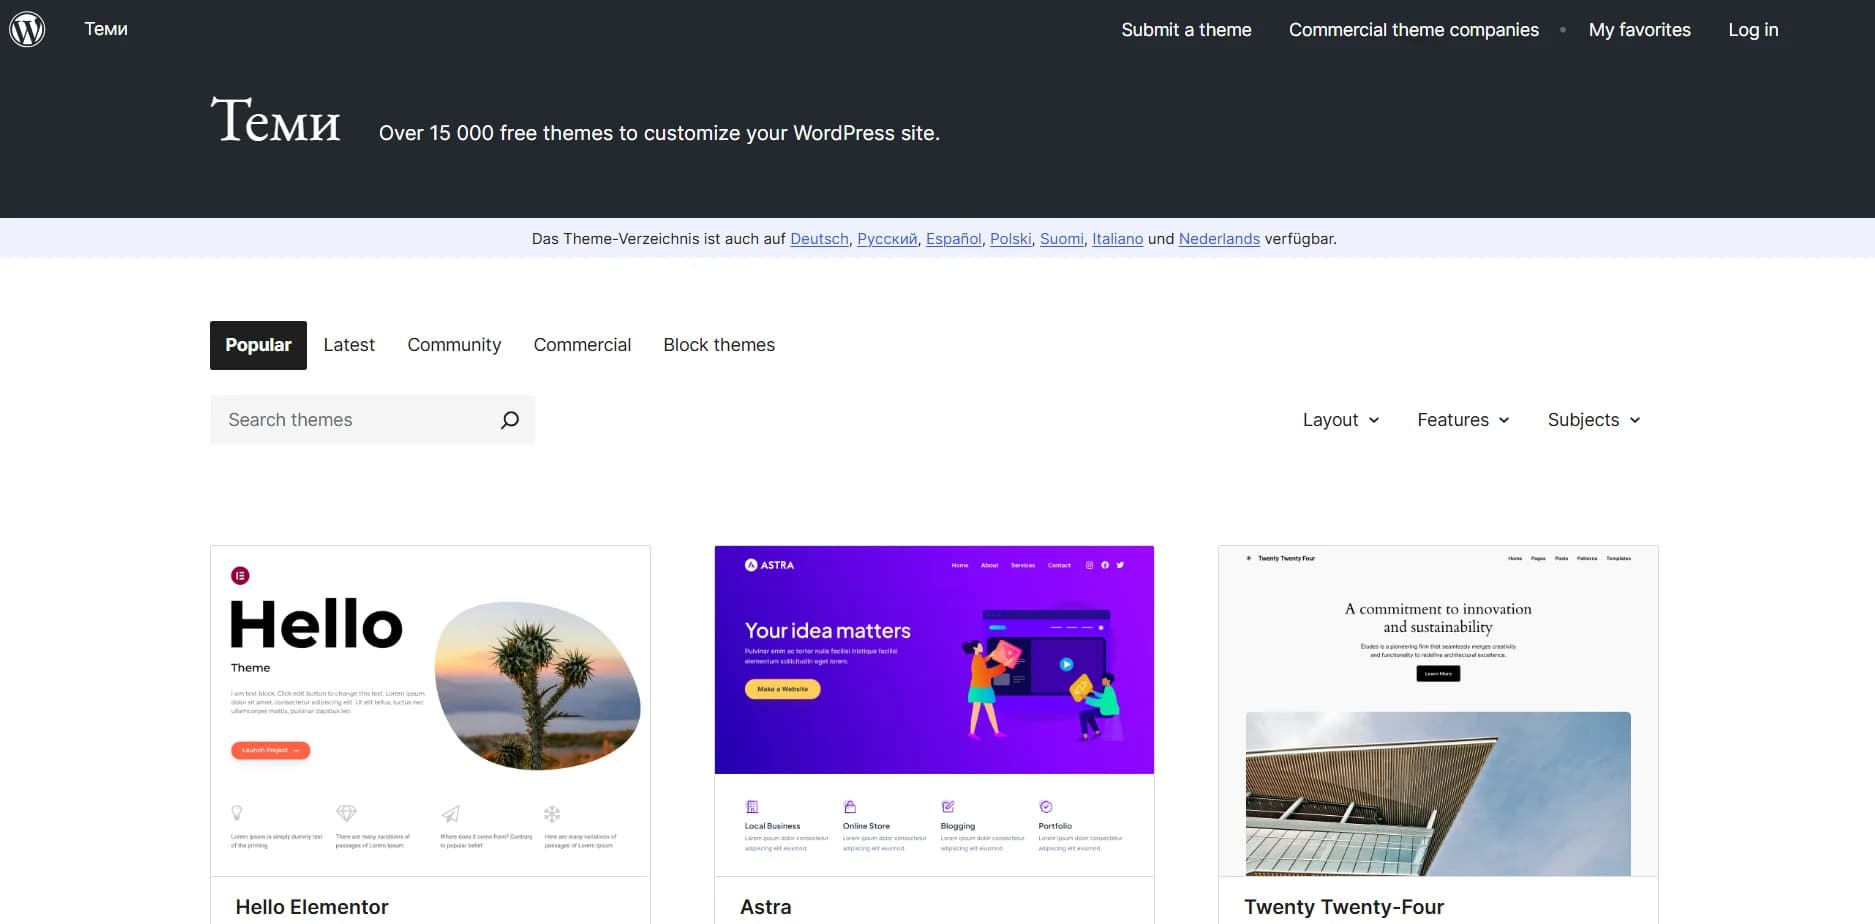Expand the Layout filter dropdown

tap(1340, 420)
